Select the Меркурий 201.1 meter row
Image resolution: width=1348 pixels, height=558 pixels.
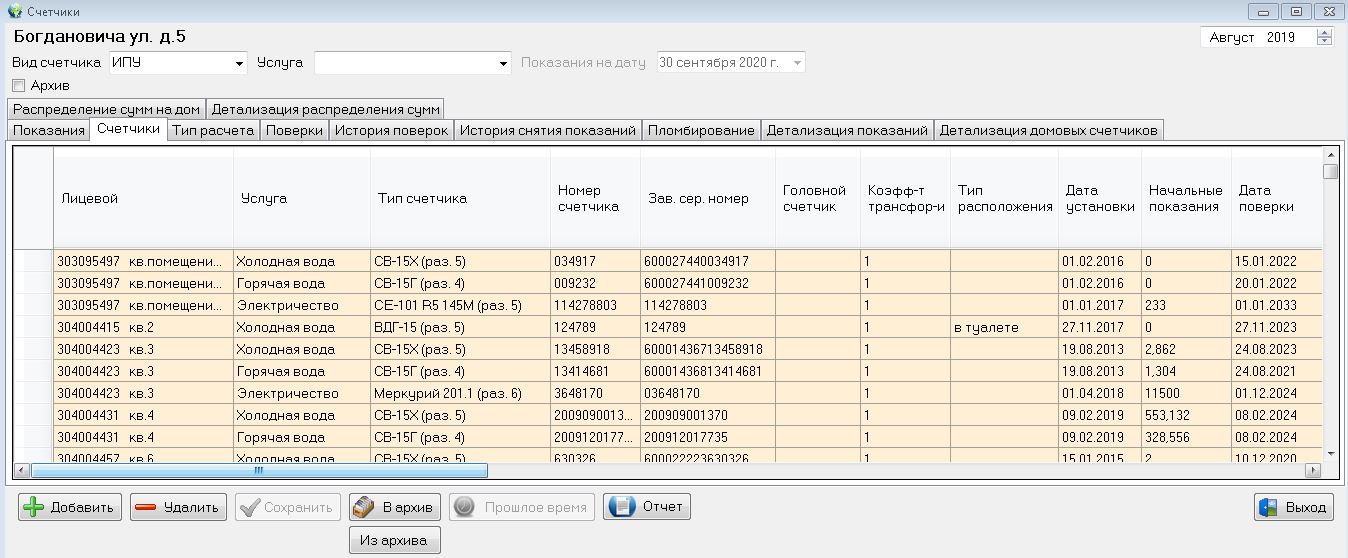point(448,393)
